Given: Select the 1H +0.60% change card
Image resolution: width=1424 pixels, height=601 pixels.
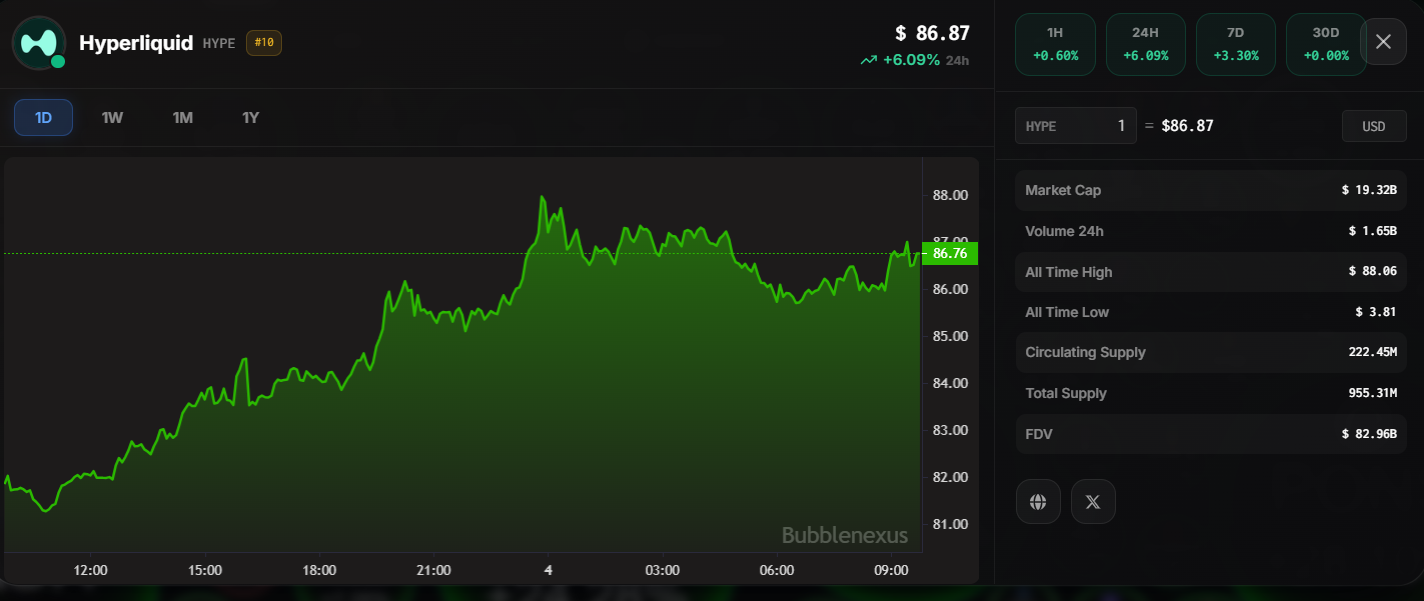Looking at the screenshot, I should pyautogui.click(x=1055, y=44).
